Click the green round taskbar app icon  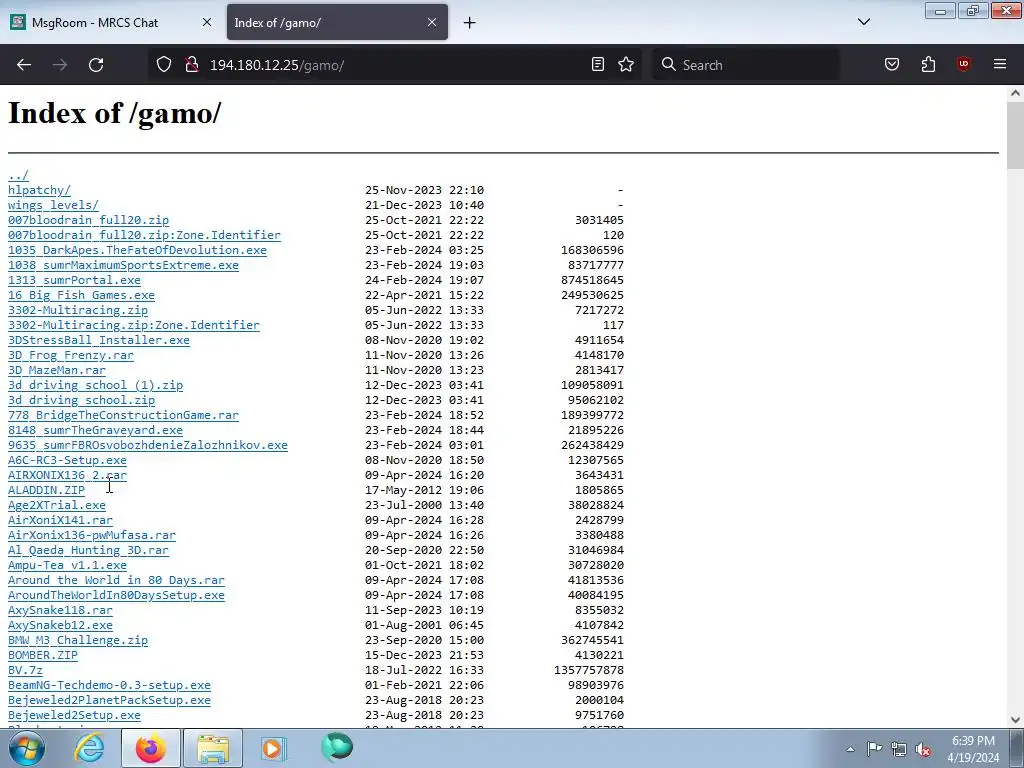tap(337, 747)
